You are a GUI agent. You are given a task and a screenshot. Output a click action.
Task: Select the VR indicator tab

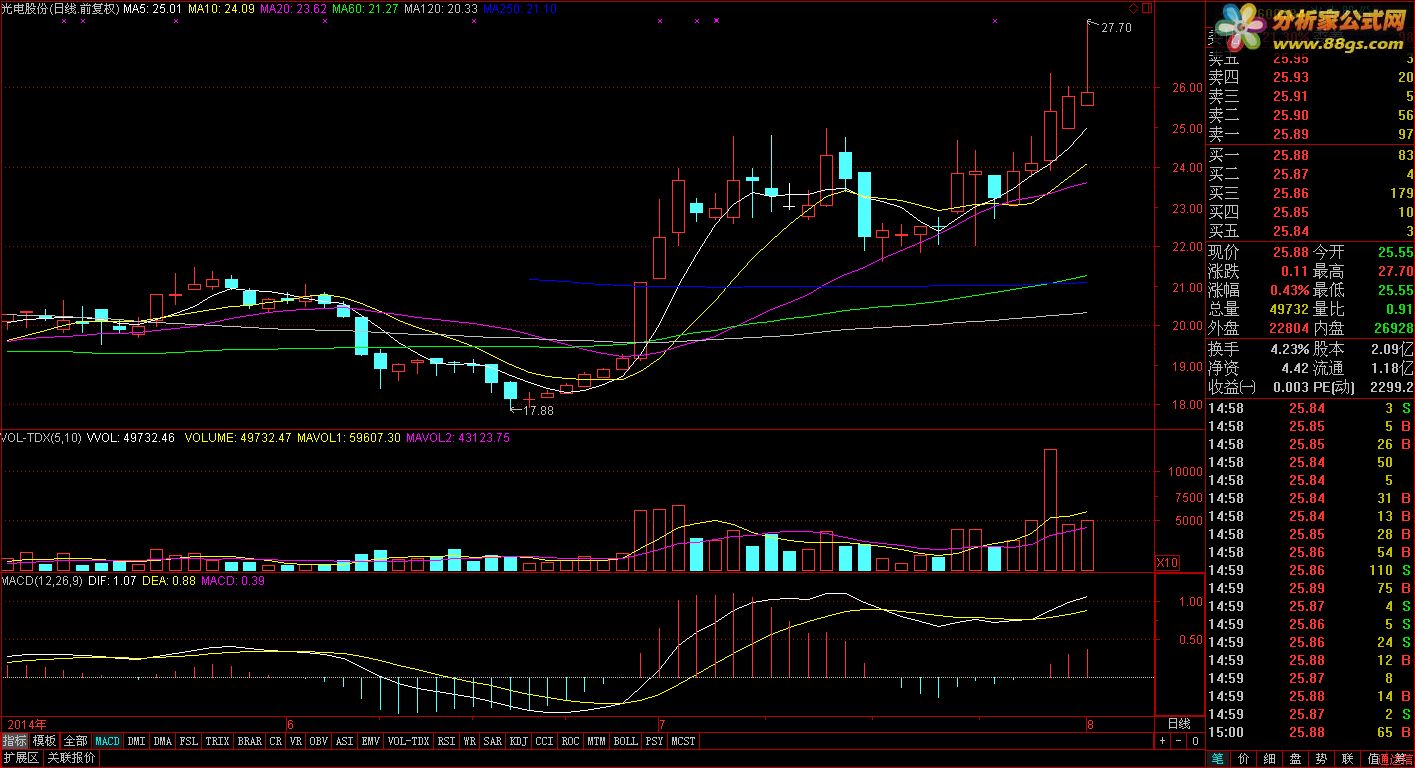296,741
